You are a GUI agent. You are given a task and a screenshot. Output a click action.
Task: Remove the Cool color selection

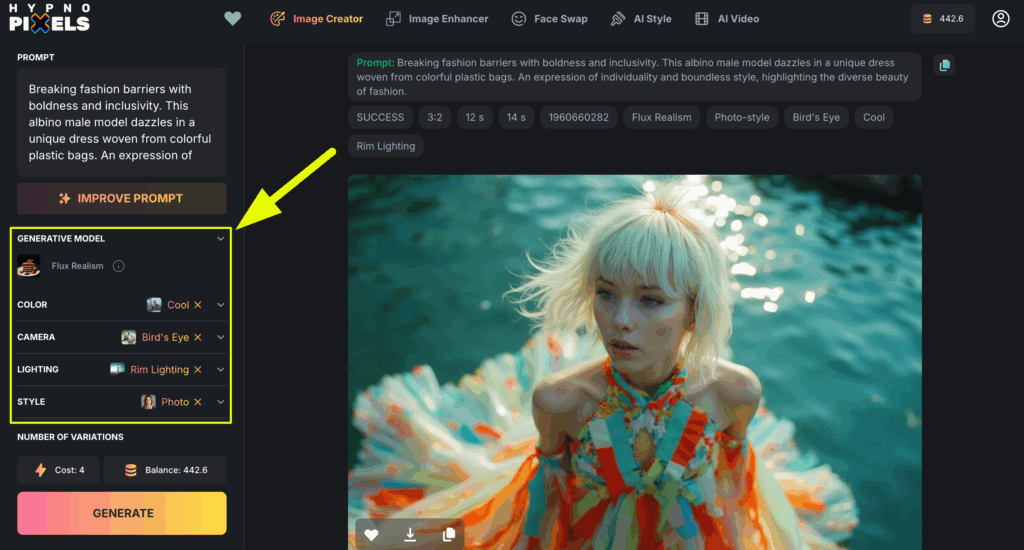[198, 305]
